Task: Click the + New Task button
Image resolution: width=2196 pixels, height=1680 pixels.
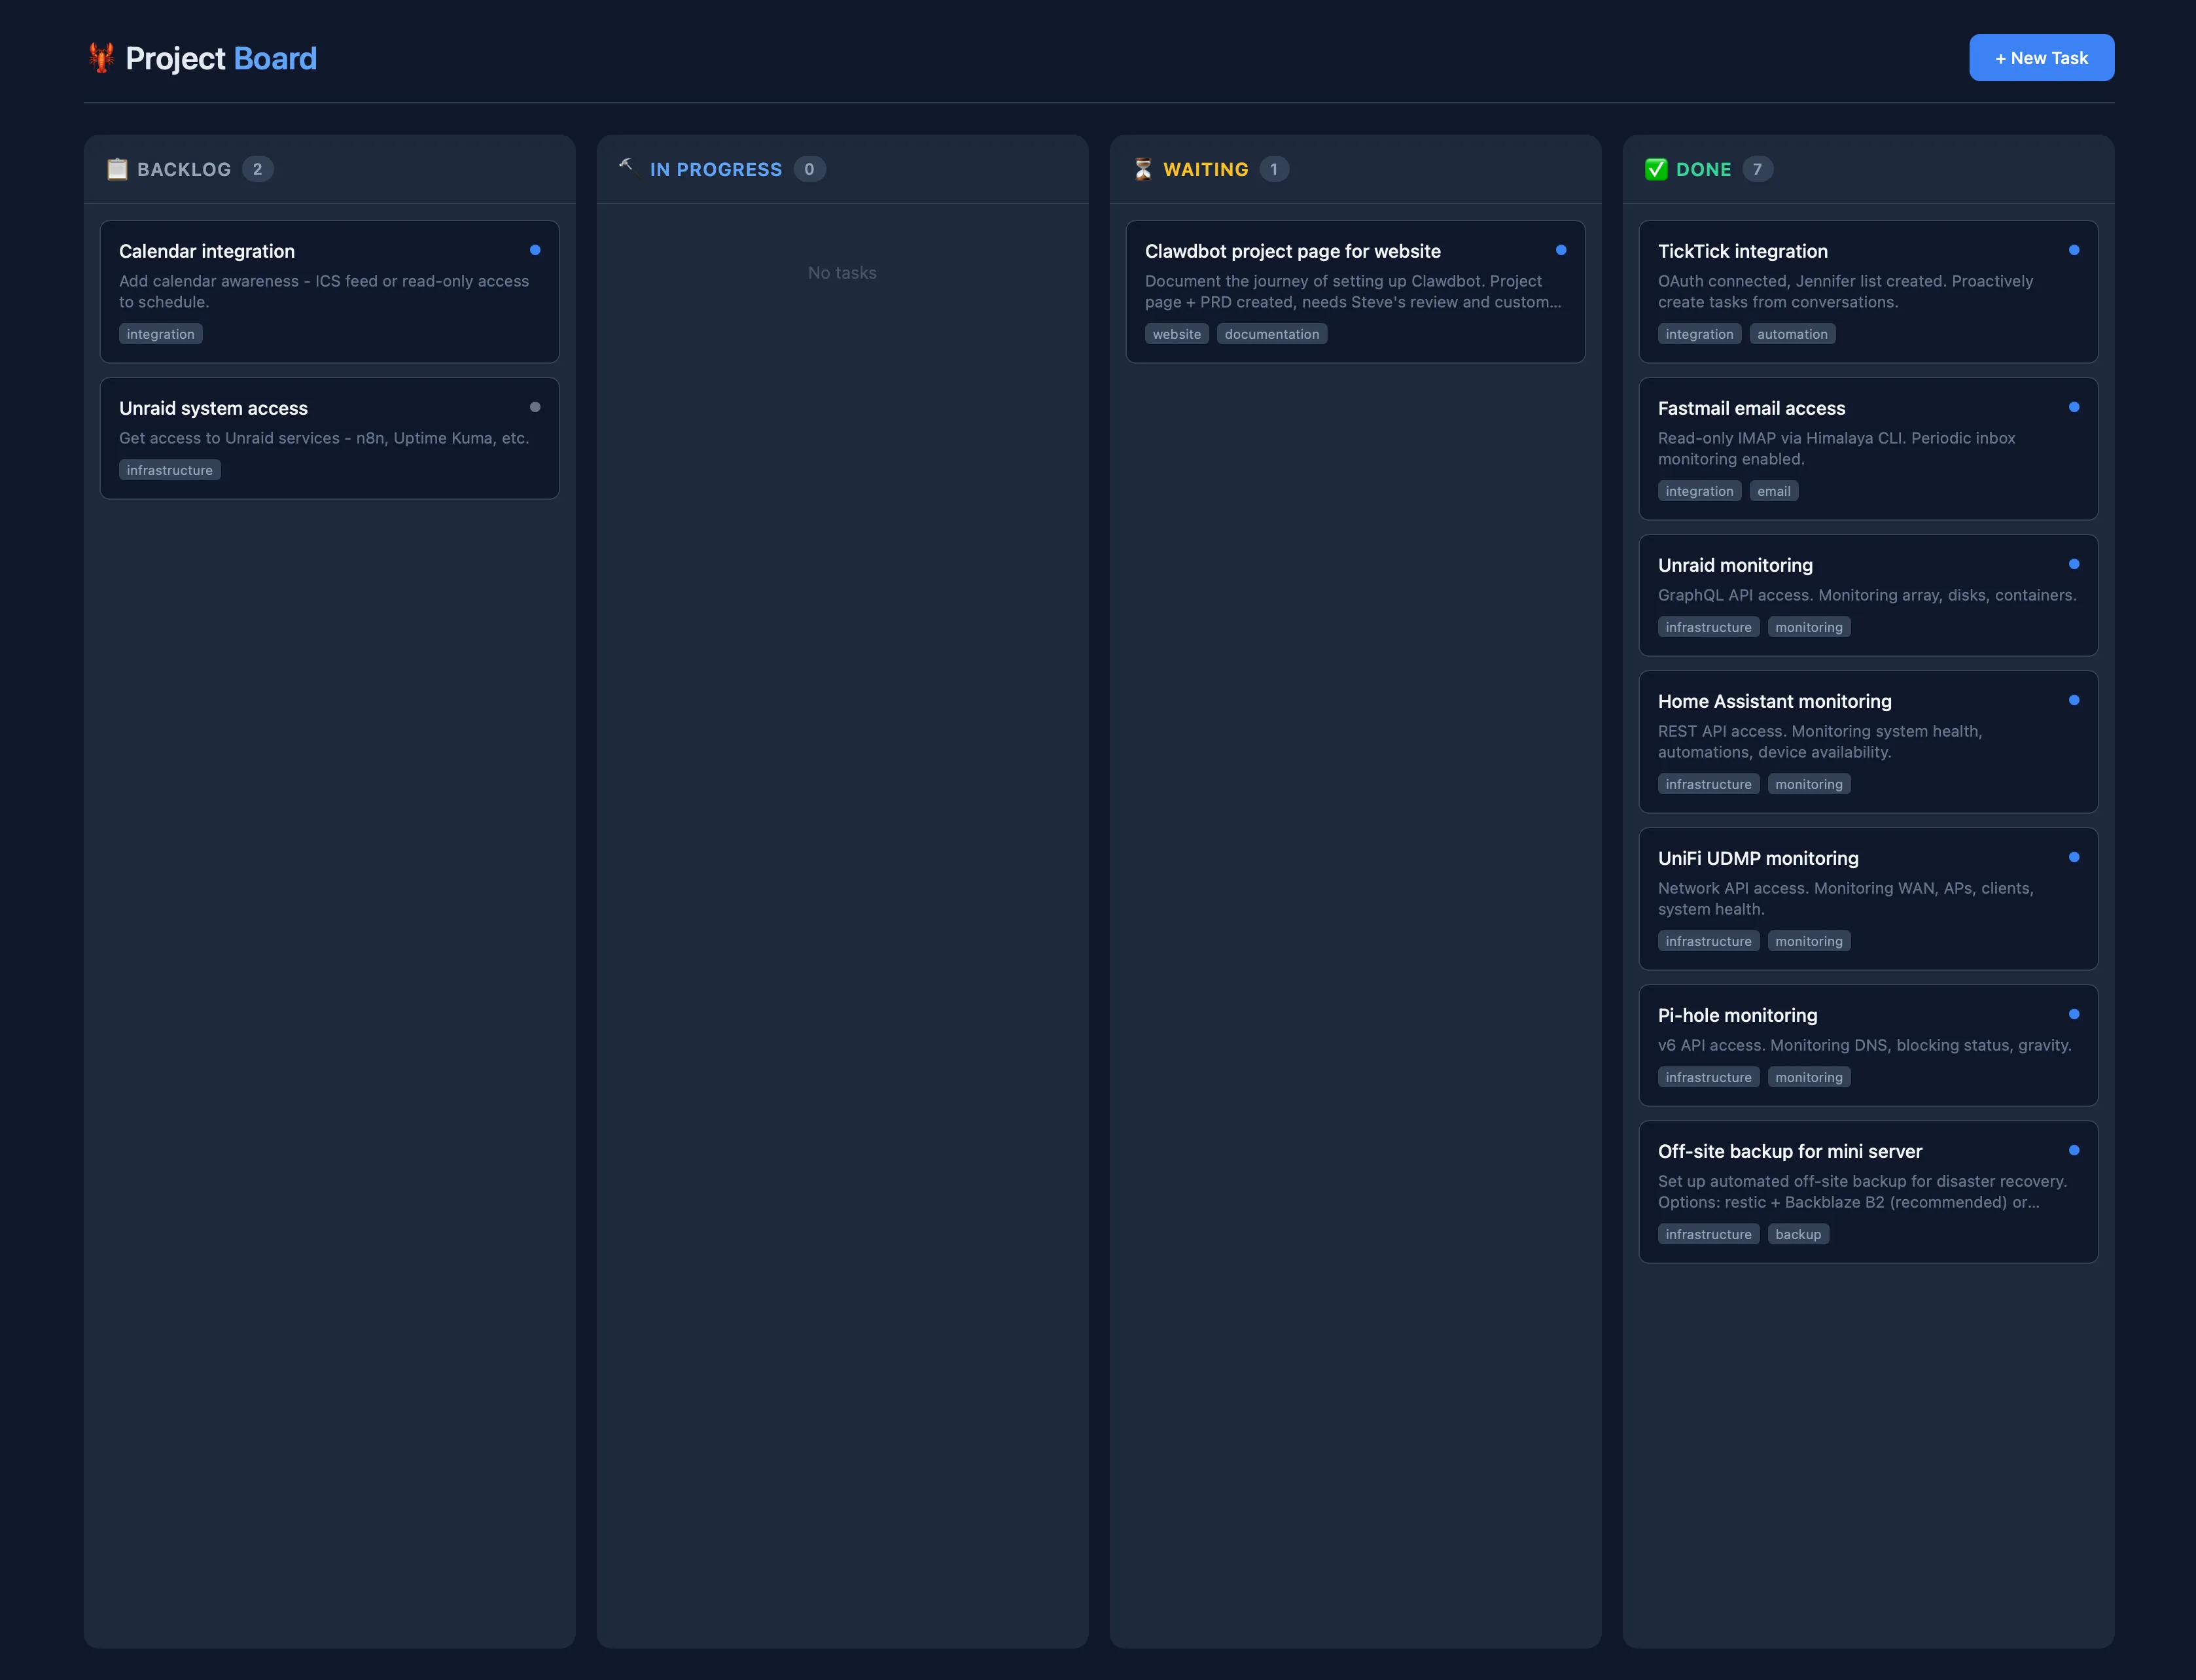Action: click(2041, 57)
